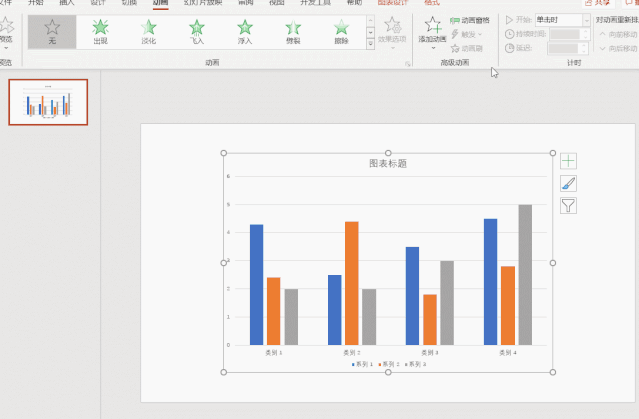Click the 开始 (Start) play triangle icon

click(x=509, y=20)
